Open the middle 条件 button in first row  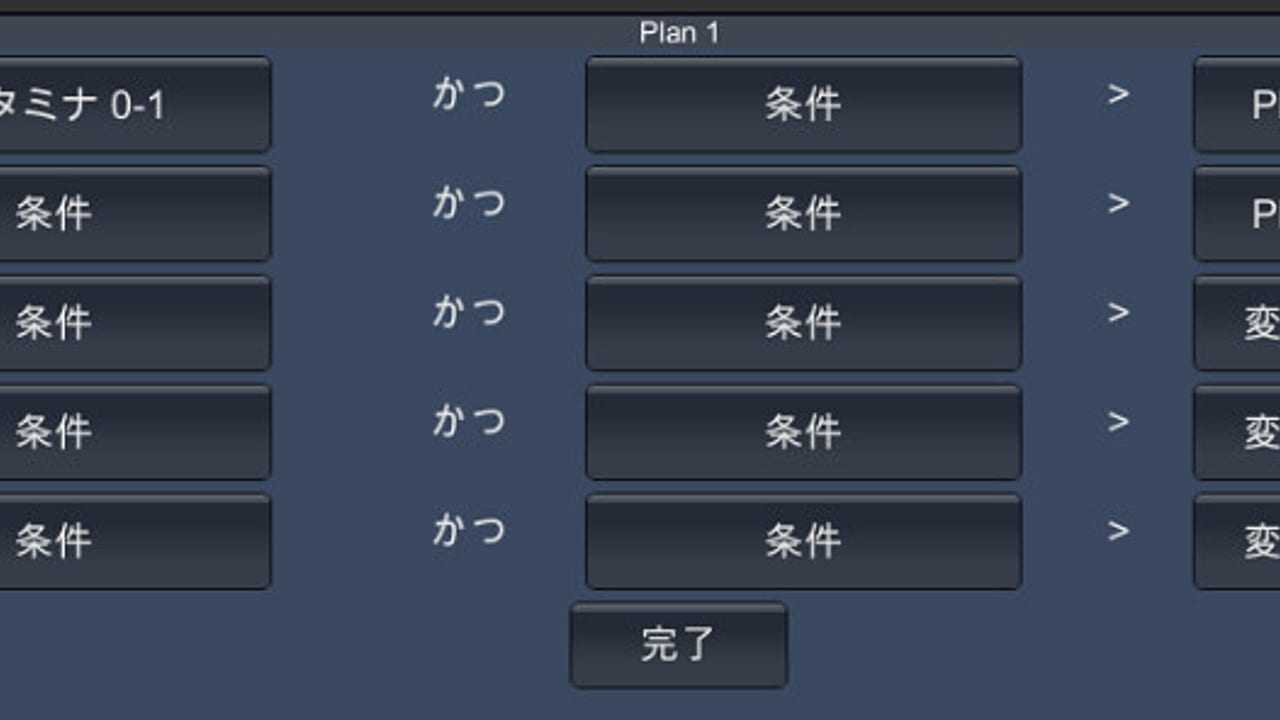(803, 104)
